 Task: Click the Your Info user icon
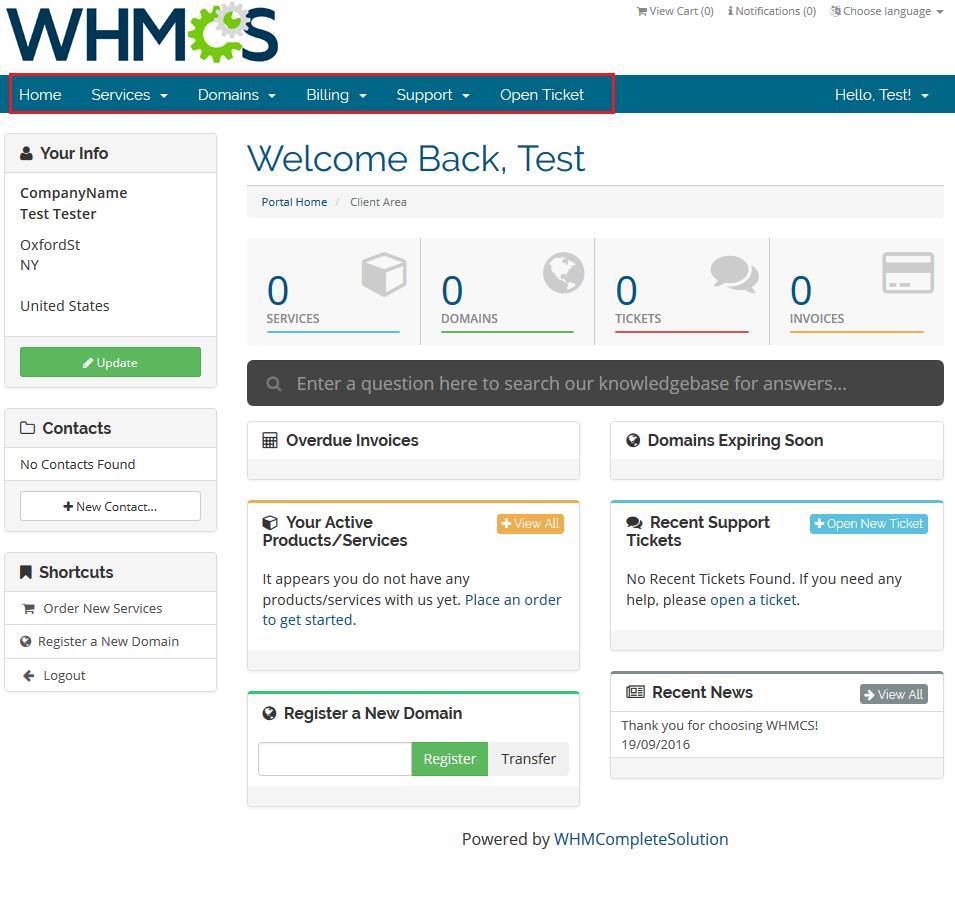(x=26, y=153)
